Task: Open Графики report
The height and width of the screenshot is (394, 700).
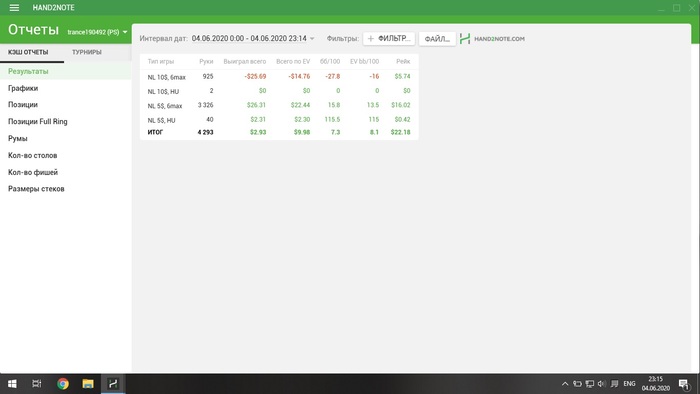Action: 65,88
